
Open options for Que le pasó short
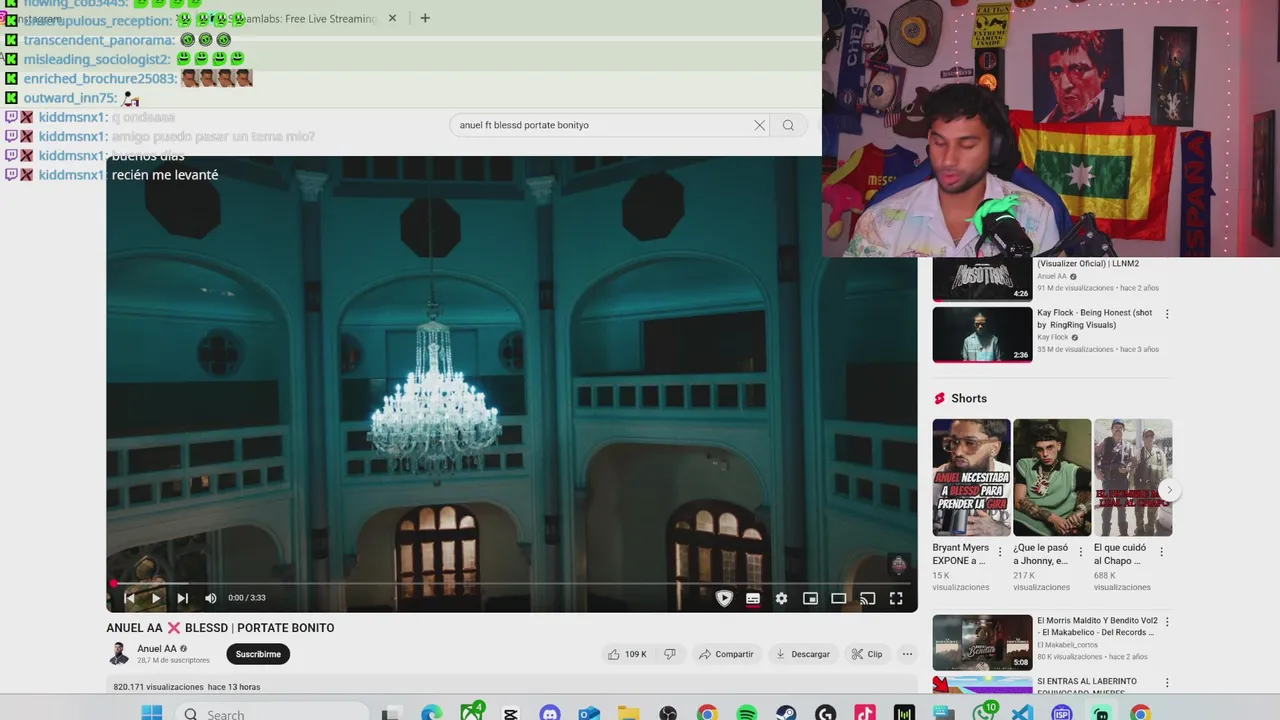point(1080,552)
